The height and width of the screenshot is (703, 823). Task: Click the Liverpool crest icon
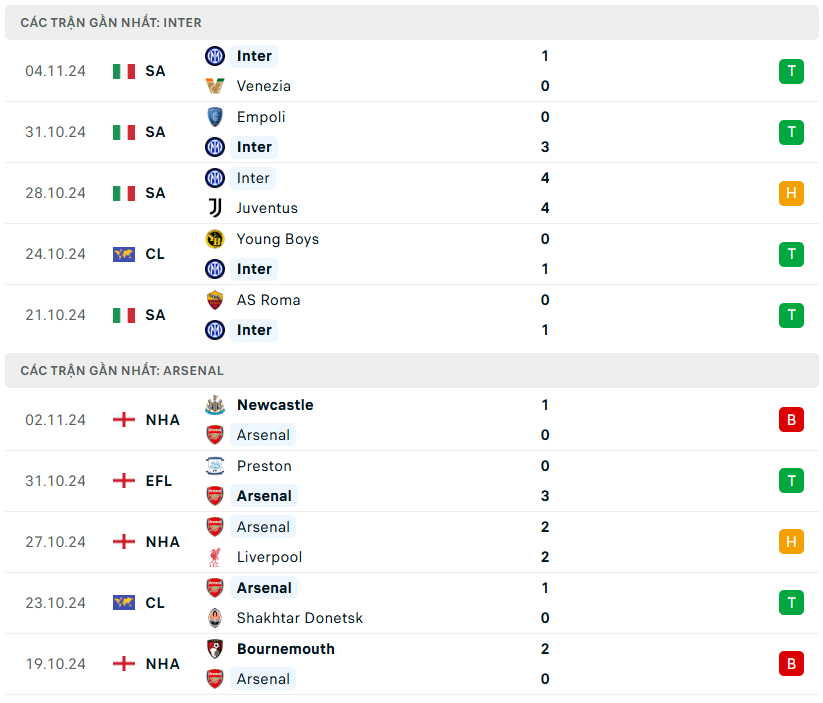coord(215,557)
